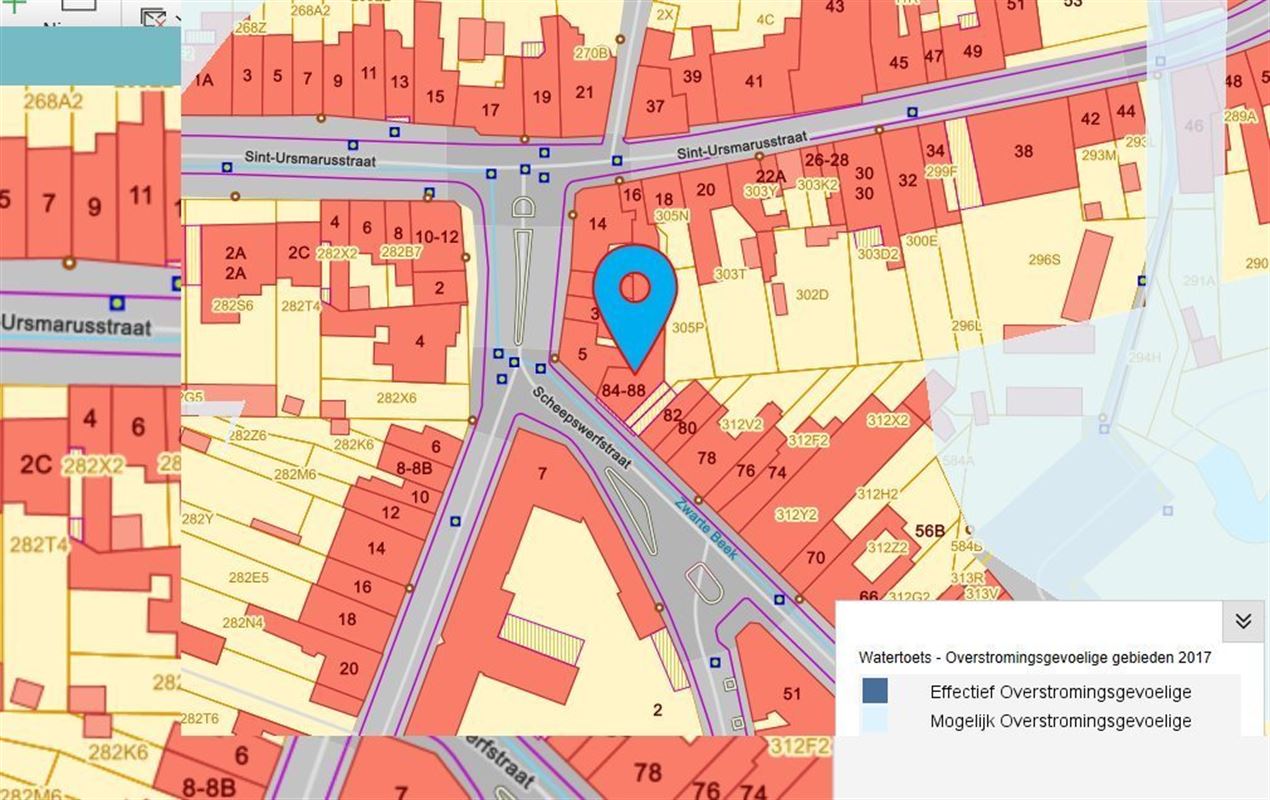Click the parcel labeled 305P
The height and width of the screenshot is (800, 1270).
coord(688,327)
